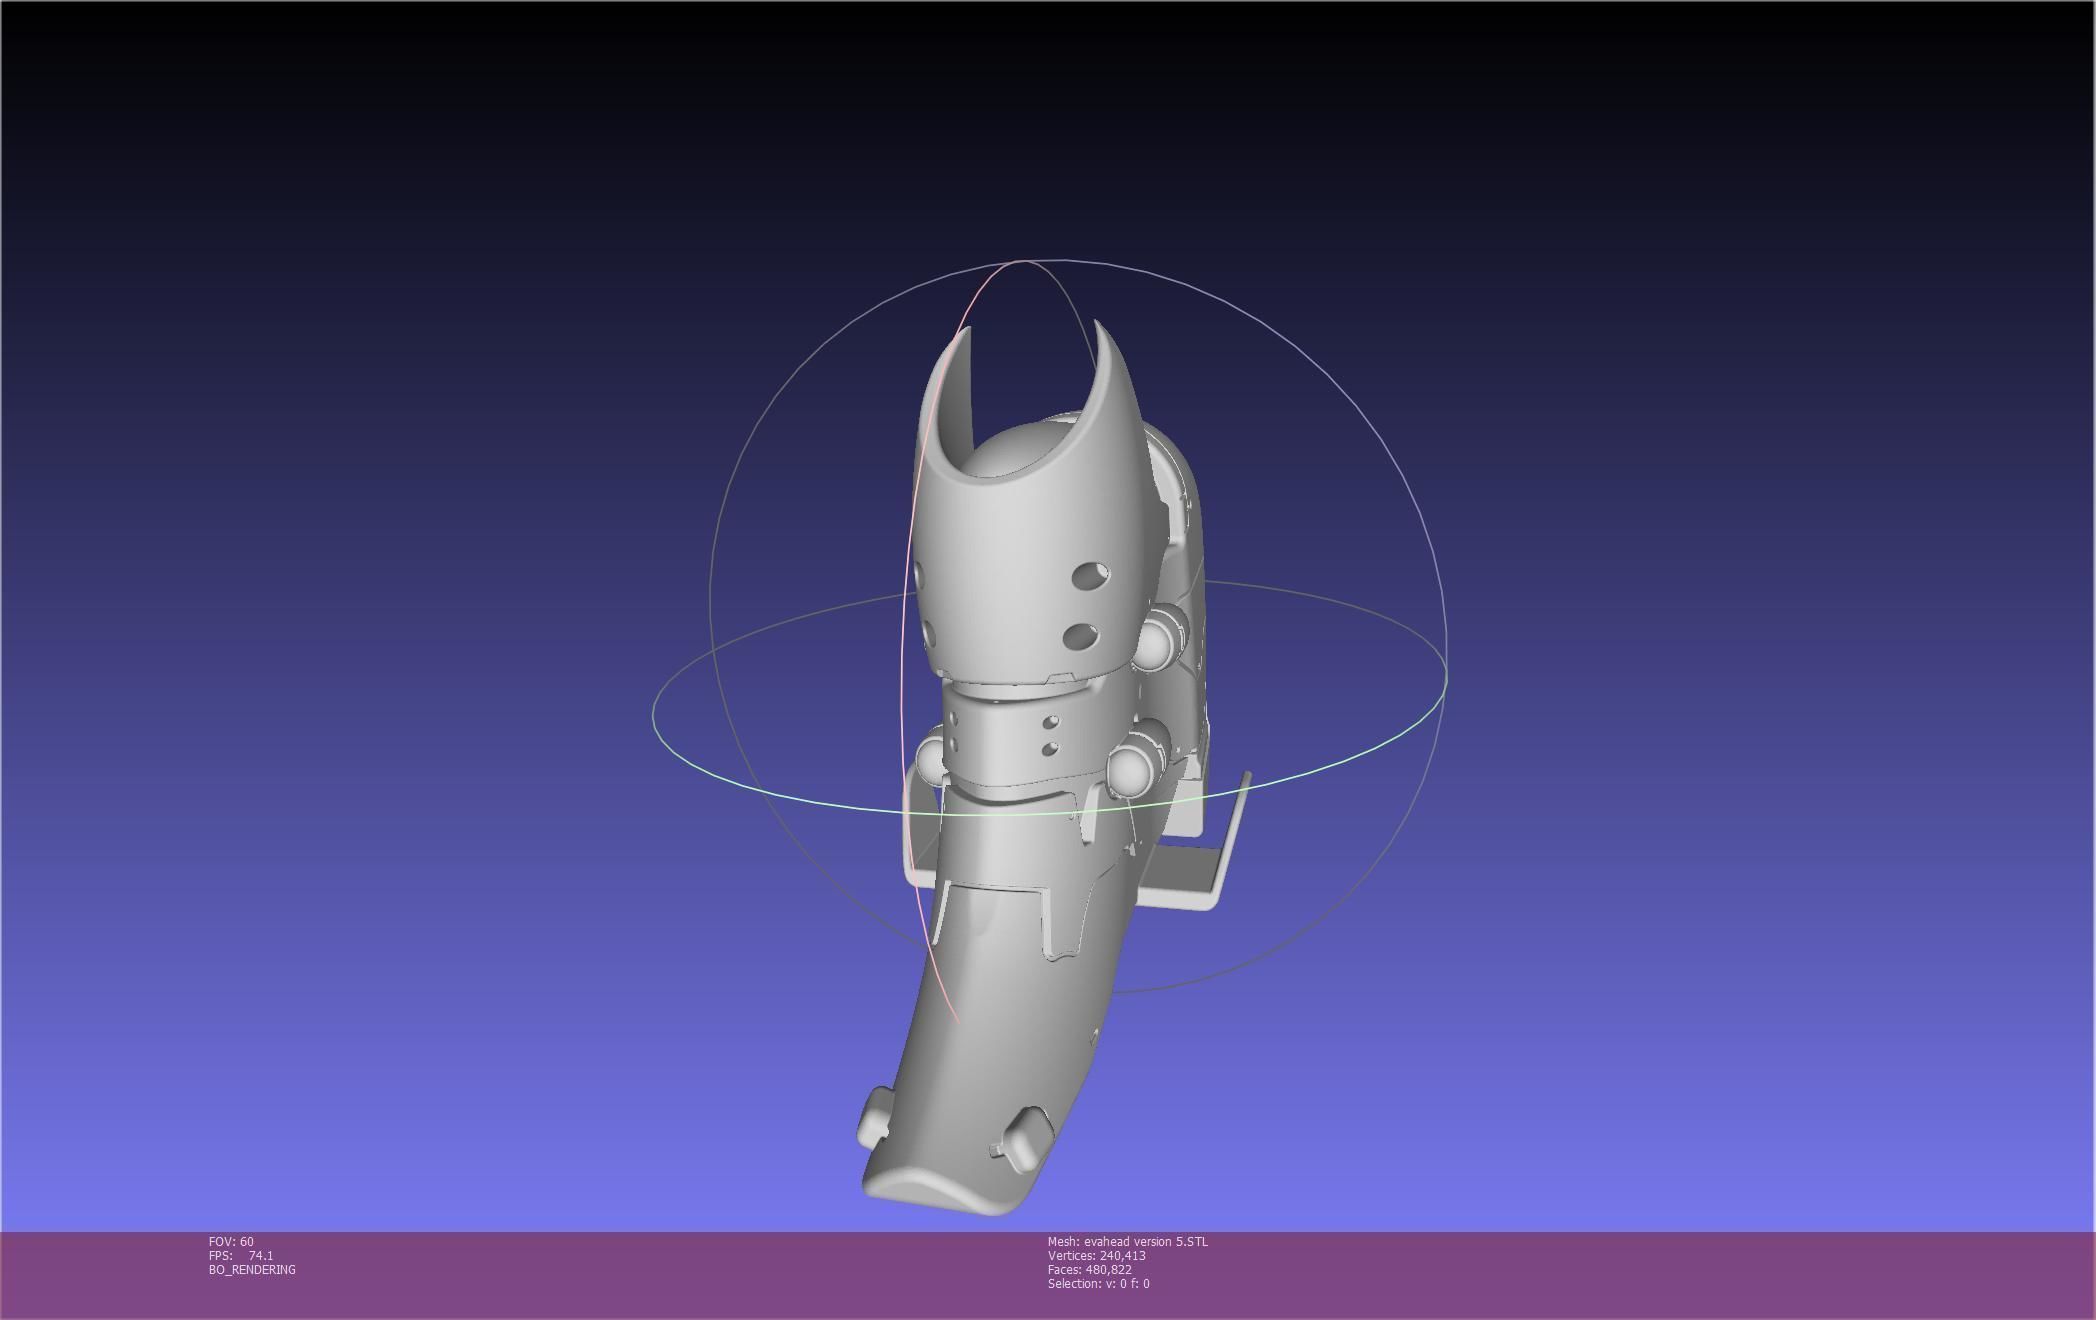2096x1320 pixels.
Task: Click the Selection: v: 0 f: 0 text
Action: tap(1098, 1283)
